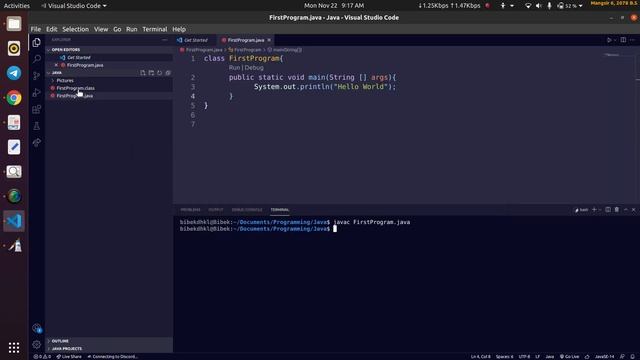
Task: Open the Go menu
Action: coord(117,29)
